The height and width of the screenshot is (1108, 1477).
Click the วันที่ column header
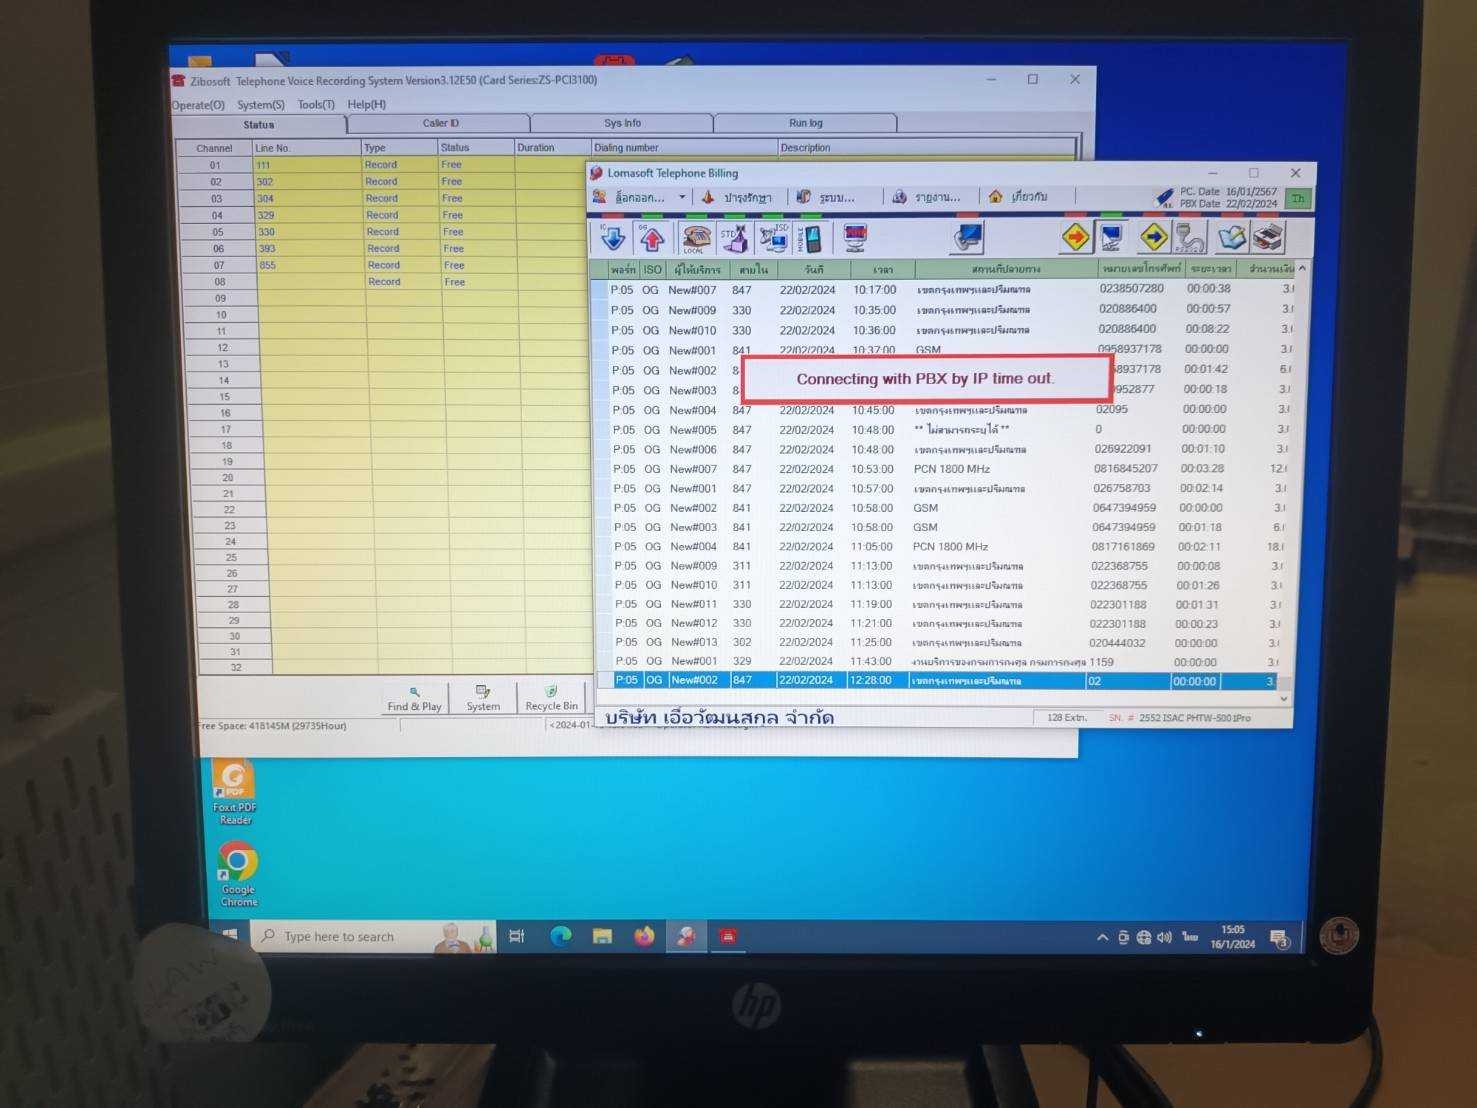pyautogui.click(x=813, y=270)
